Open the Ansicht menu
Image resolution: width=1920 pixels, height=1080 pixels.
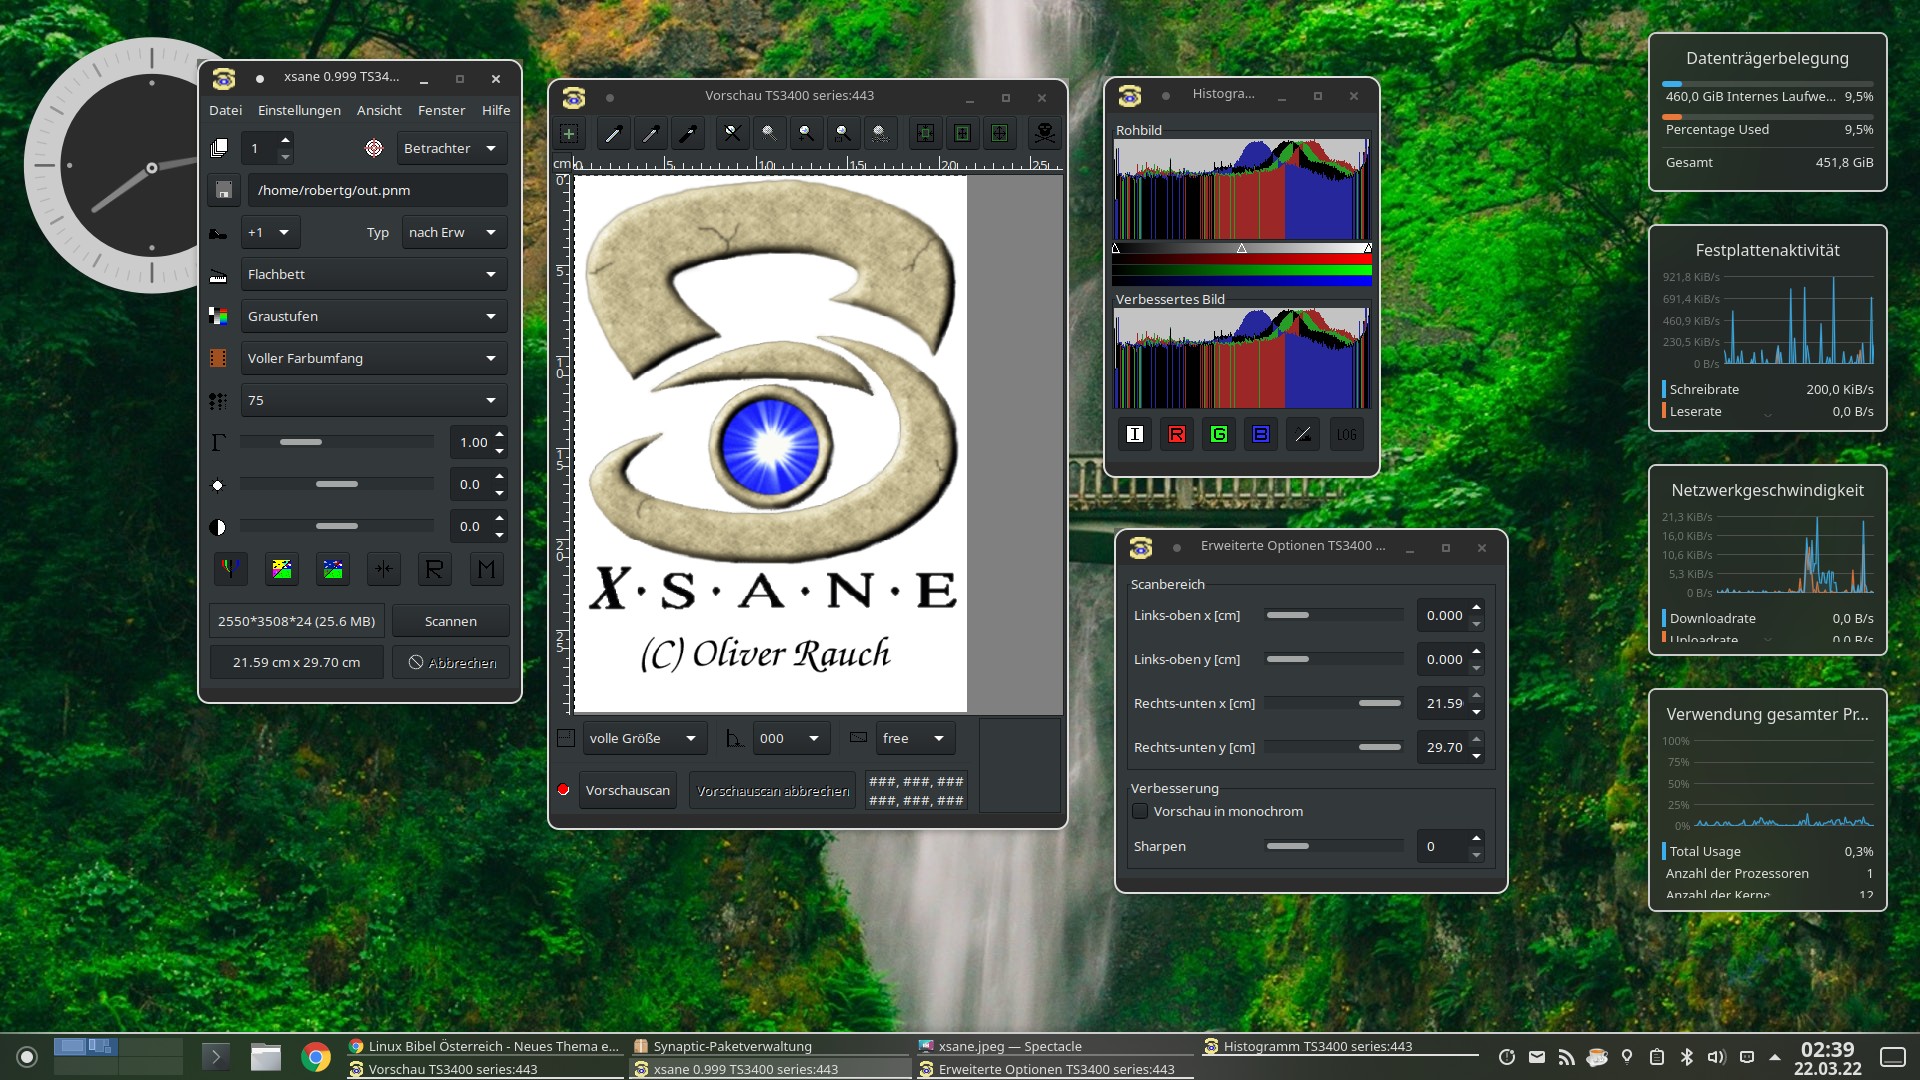pyautogui.click(x=379, y=110)
